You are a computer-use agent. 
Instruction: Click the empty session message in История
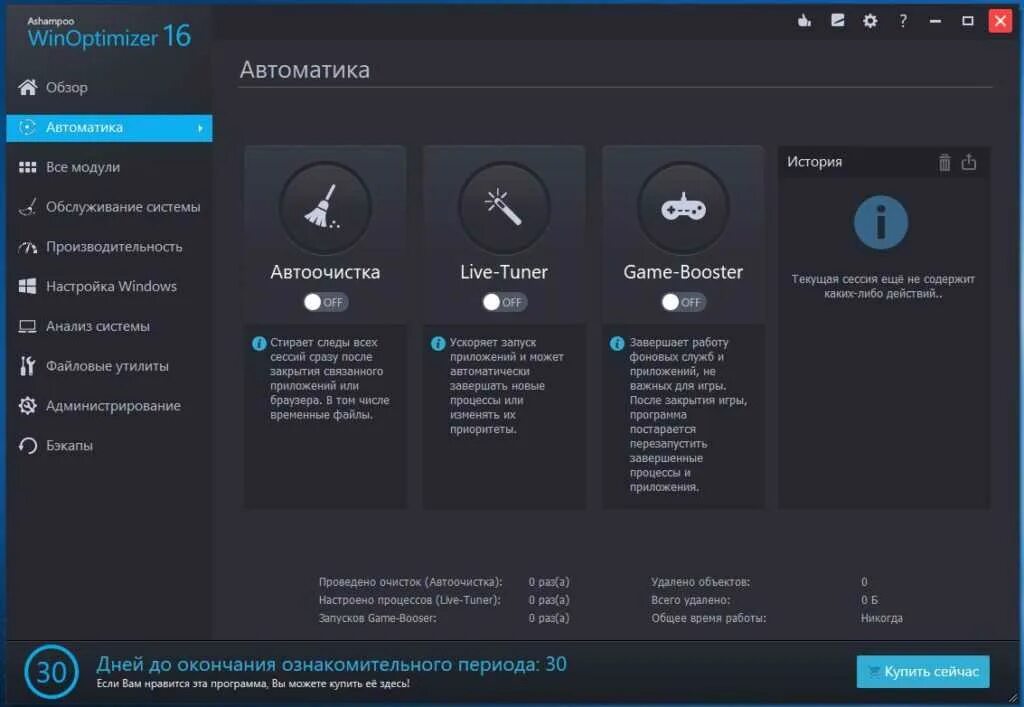point(883,286)
